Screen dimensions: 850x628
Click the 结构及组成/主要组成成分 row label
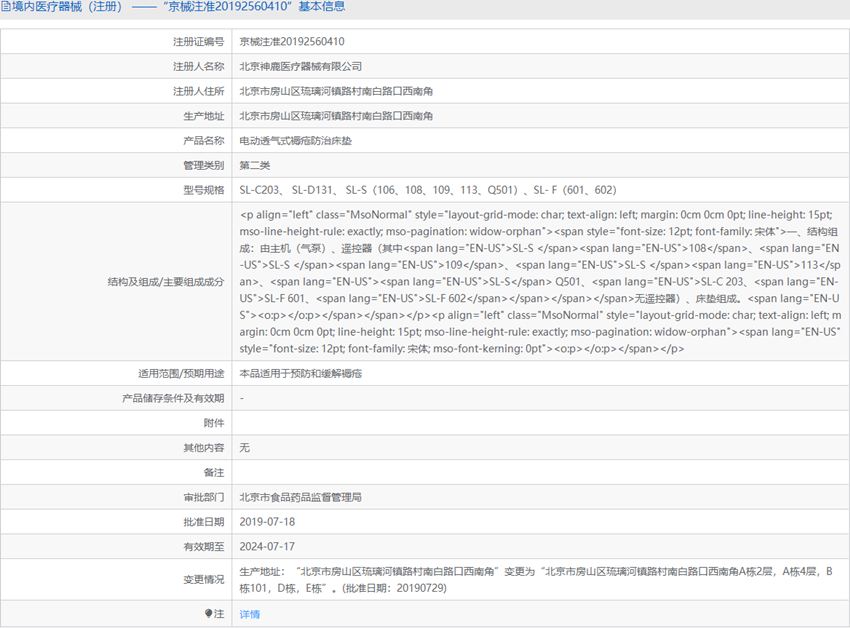click(x=166, y=281)
